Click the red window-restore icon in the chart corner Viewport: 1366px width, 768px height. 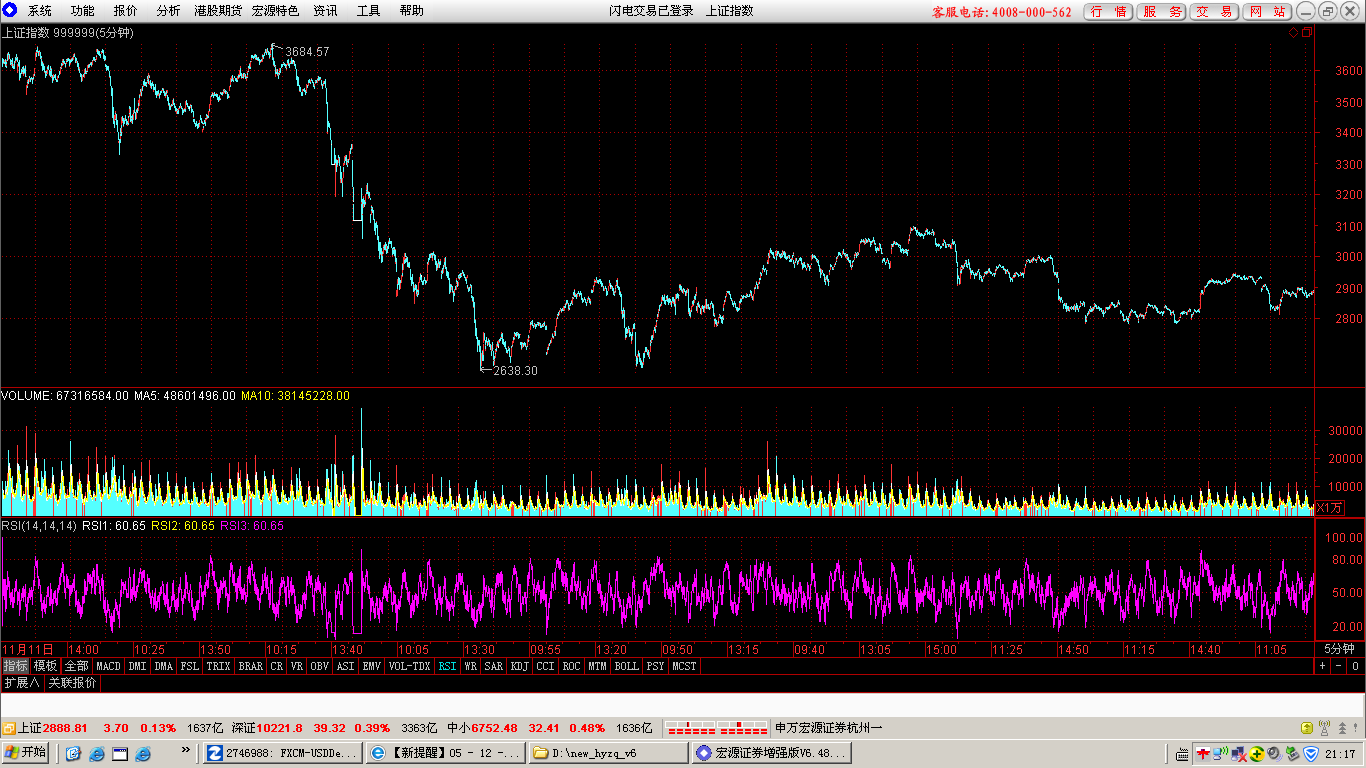tap(1306, 32)
